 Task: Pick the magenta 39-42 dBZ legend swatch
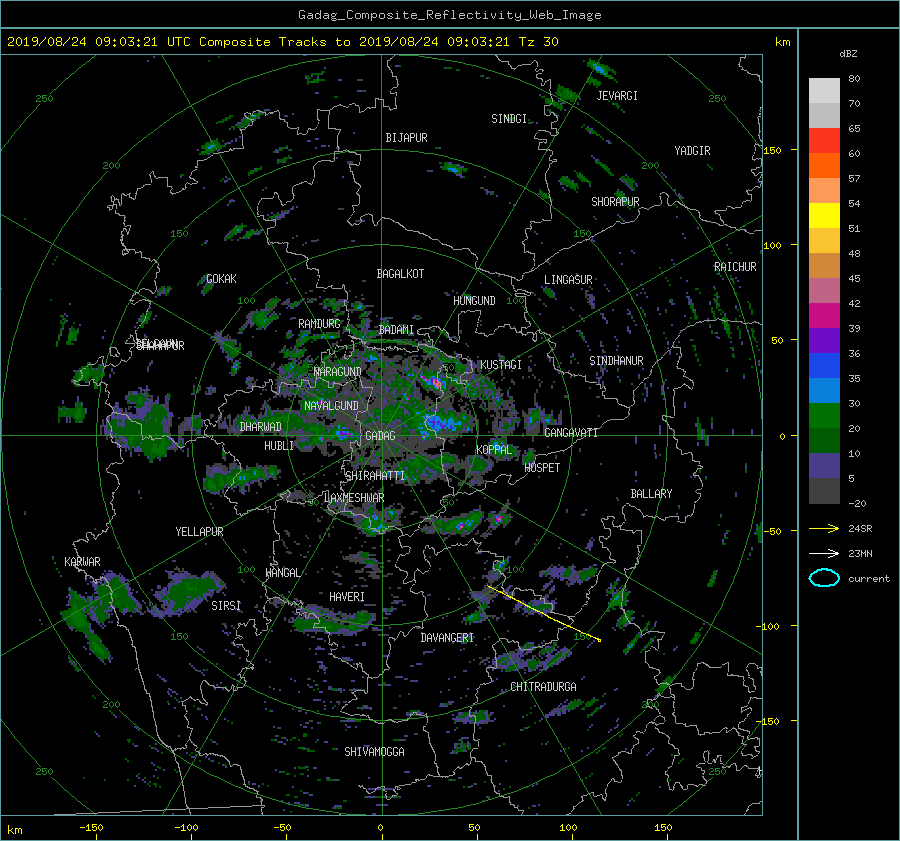pyautogui.click(x=824, y=316)
